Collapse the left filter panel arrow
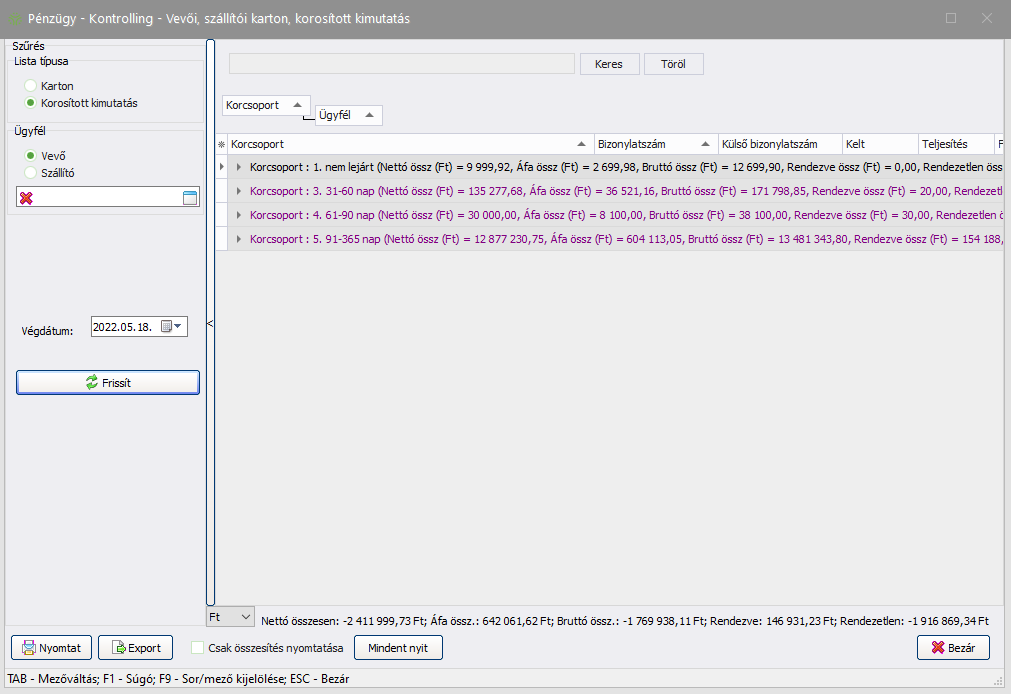Viewport: 1011px width, 694px height. click(x=210, y=323)
